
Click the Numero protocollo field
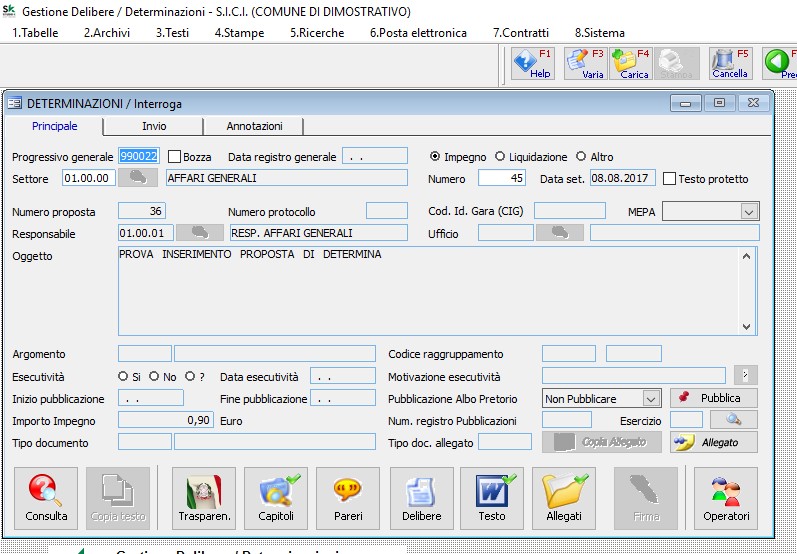[387, 210]
